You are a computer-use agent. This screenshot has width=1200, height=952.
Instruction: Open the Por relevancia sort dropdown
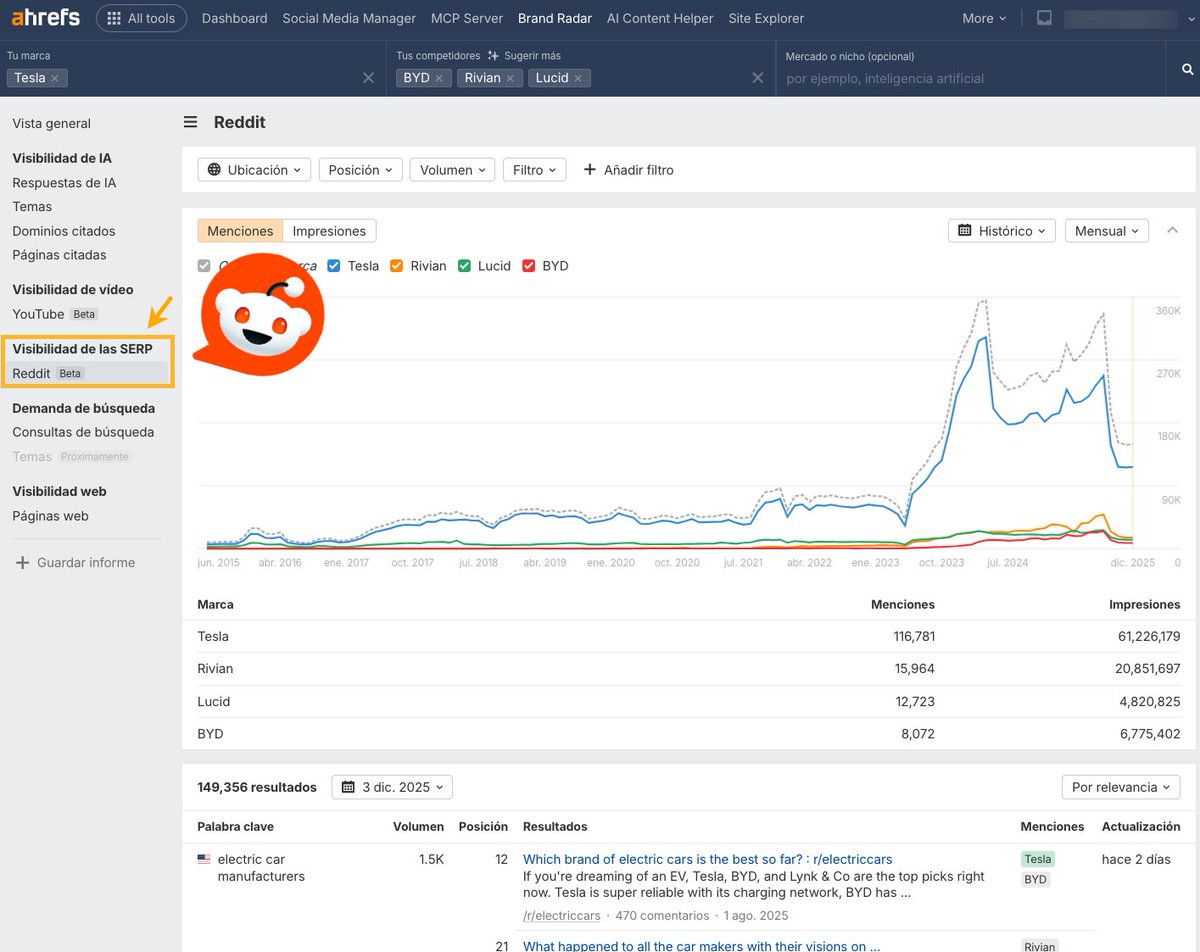click(1121, 787)
